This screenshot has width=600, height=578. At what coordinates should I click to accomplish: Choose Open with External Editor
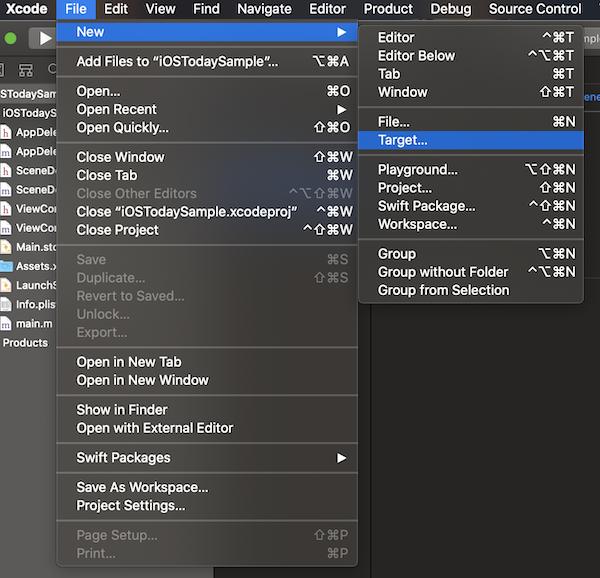pos(207,428)
